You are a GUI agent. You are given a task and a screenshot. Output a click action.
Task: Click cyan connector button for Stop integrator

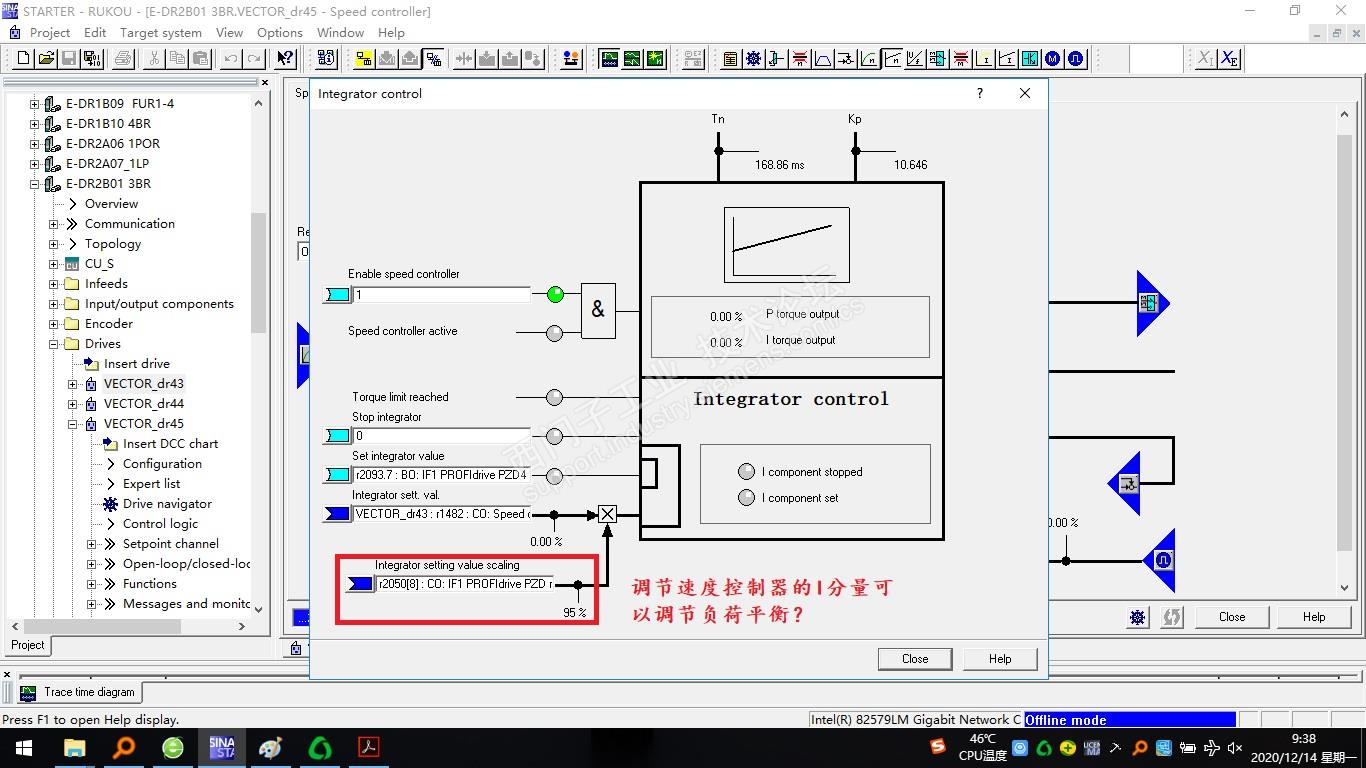pyautogui.click(x=338, y=436)
